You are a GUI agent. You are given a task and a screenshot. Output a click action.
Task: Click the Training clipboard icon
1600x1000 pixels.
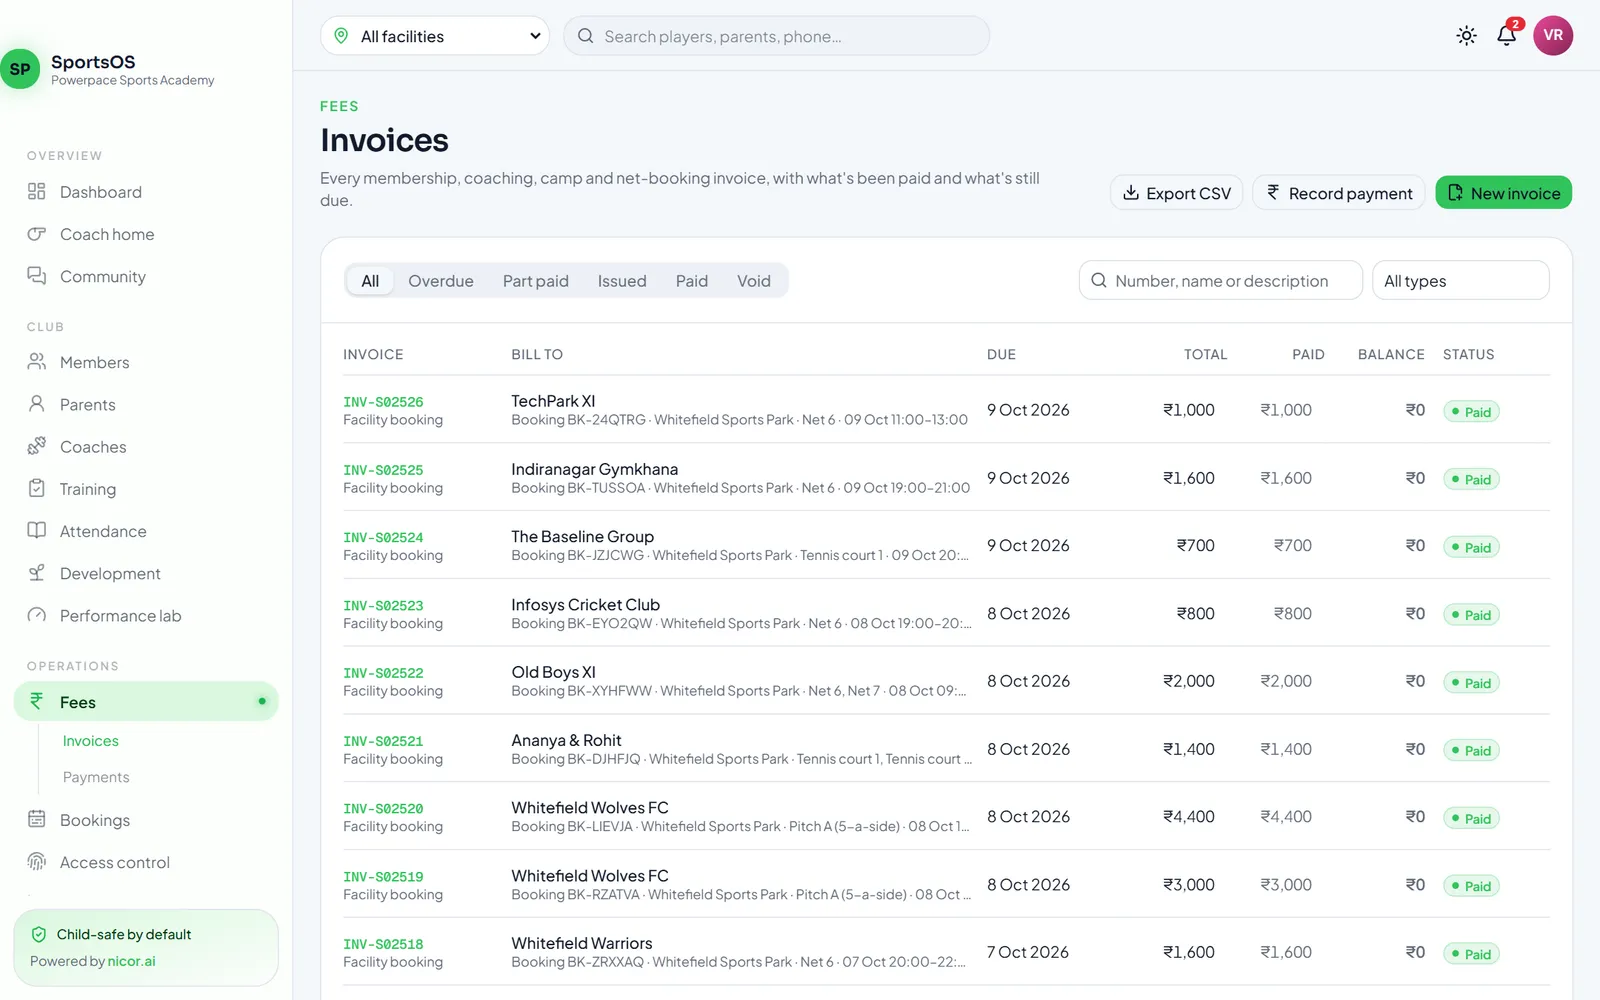pyautogui.click(x=37, y=489)
